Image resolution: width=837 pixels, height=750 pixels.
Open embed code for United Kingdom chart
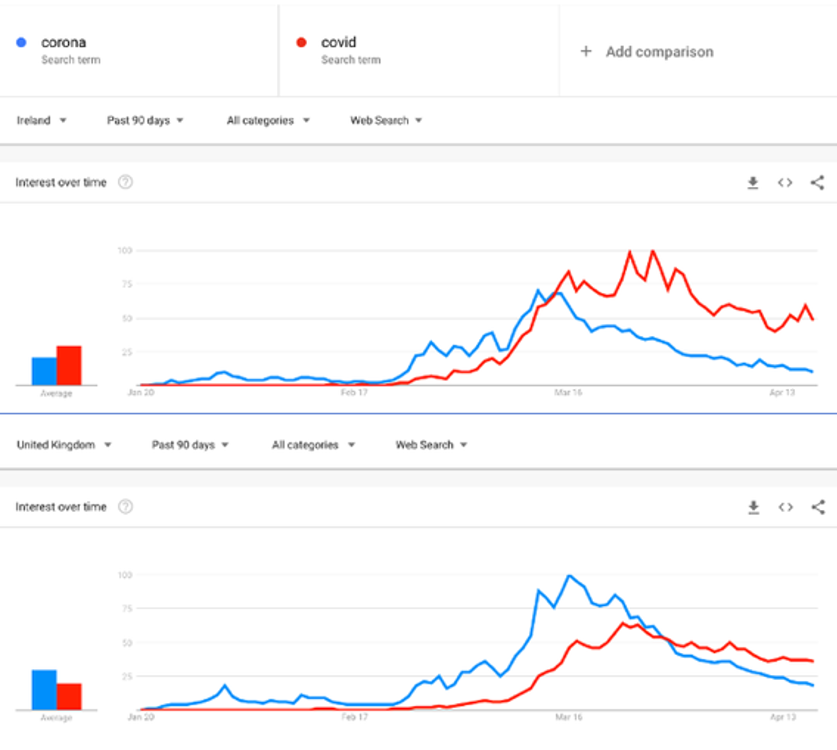(x=785, y=508)
